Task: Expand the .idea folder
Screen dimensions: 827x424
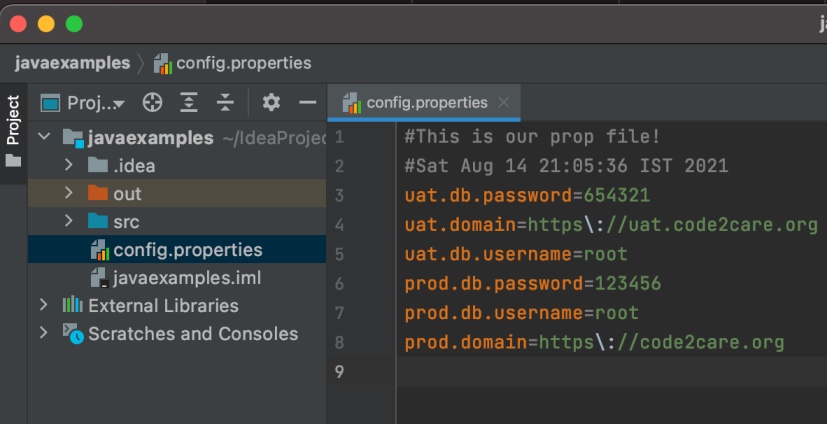Action: coord(69,165)
